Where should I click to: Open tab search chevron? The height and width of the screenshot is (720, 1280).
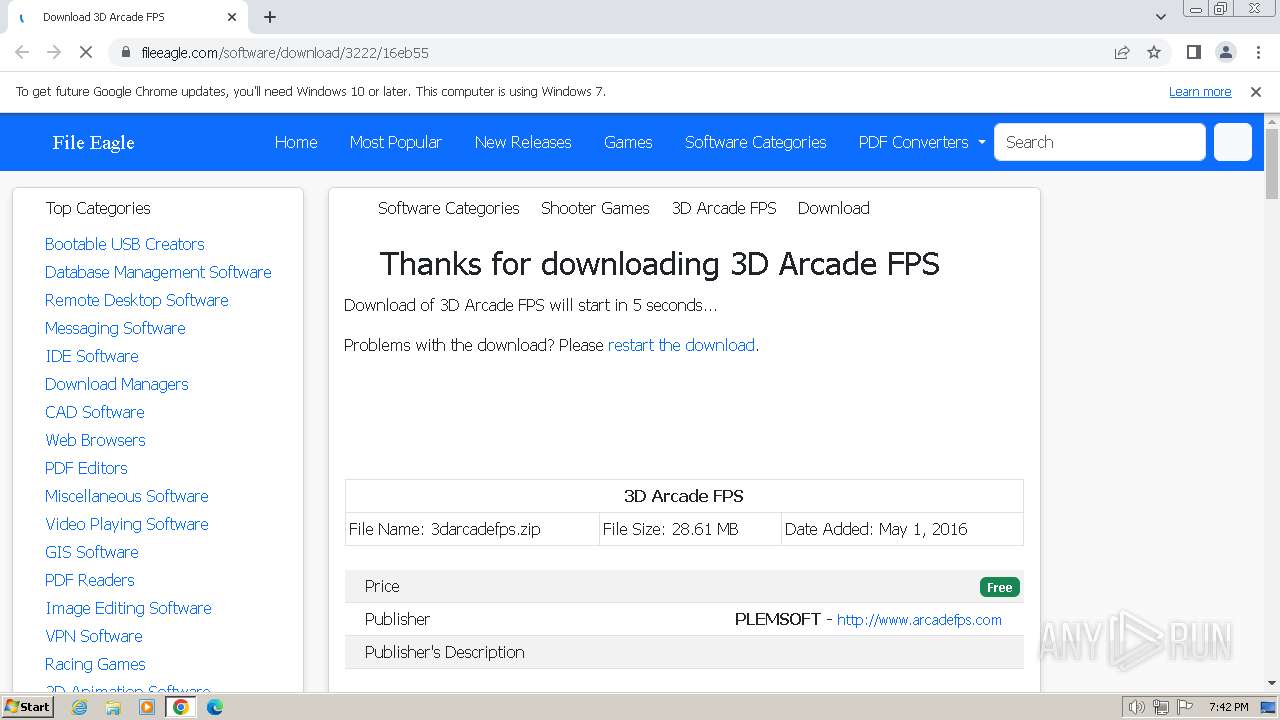(x=1161, y=17)
